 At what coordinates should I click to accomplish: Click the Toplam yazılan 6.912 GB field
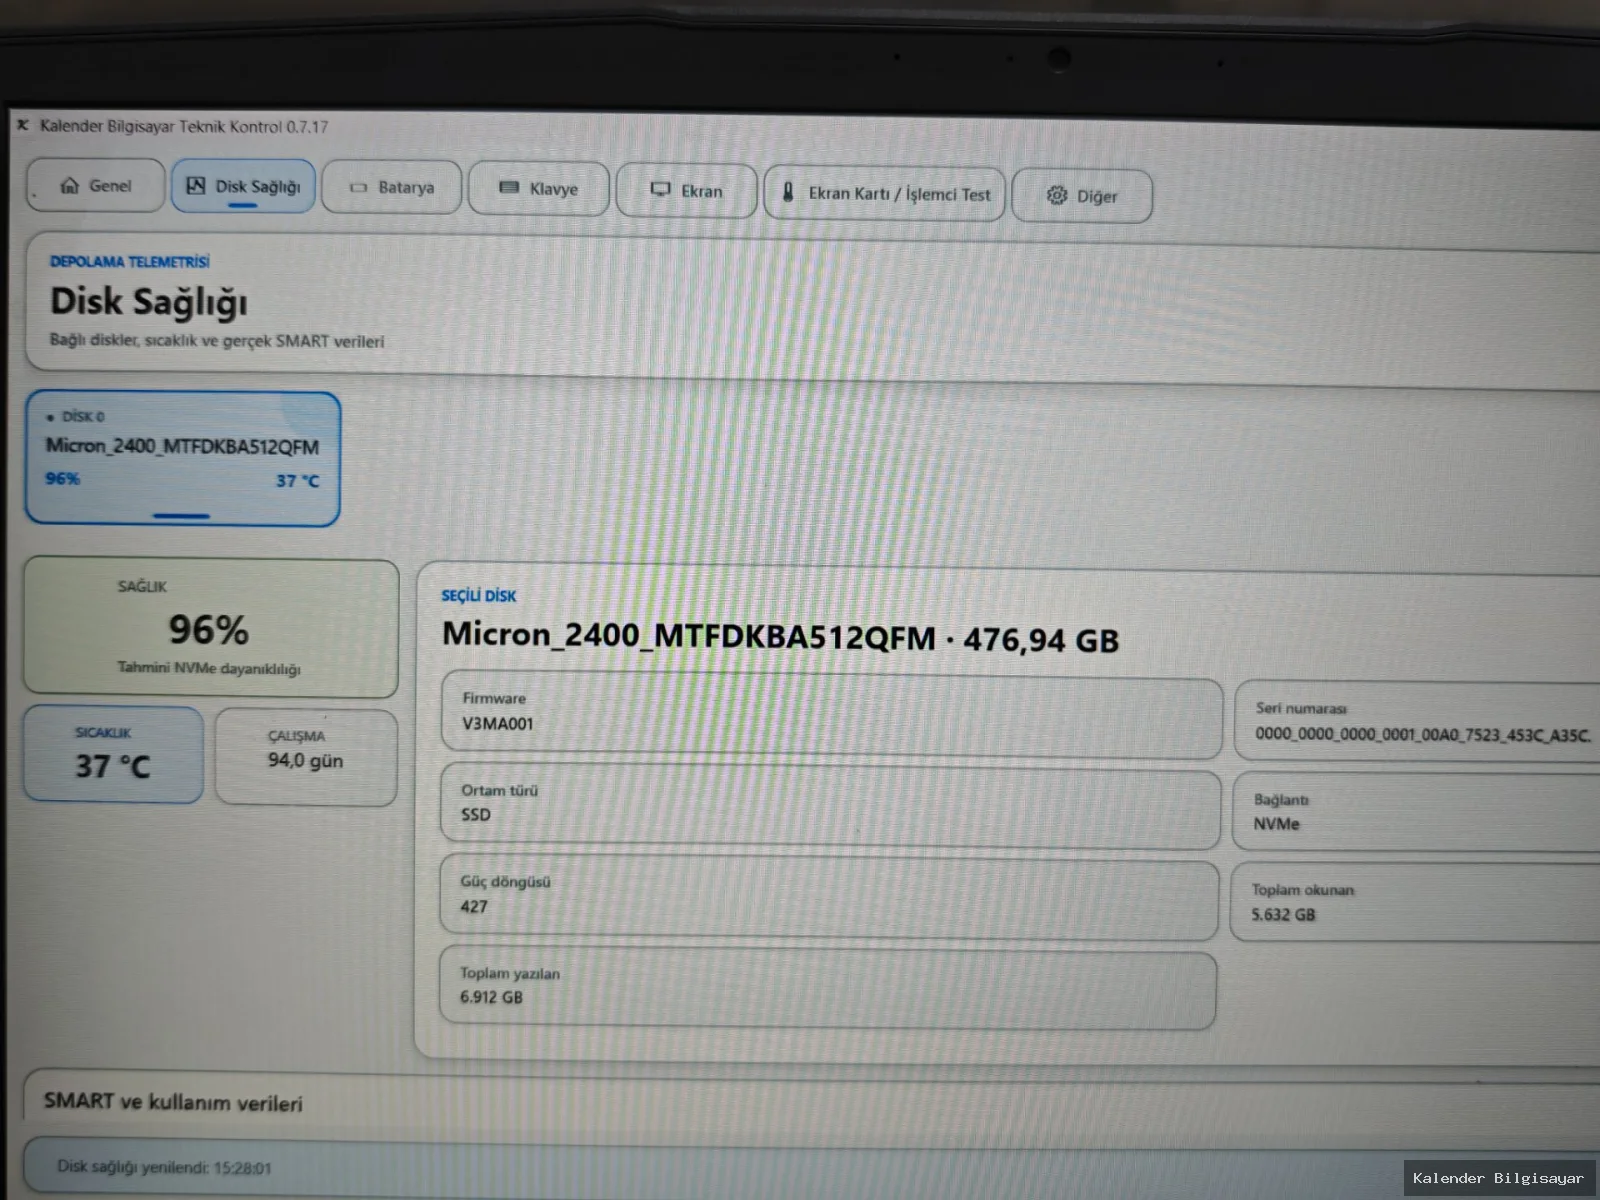[828, 988]
